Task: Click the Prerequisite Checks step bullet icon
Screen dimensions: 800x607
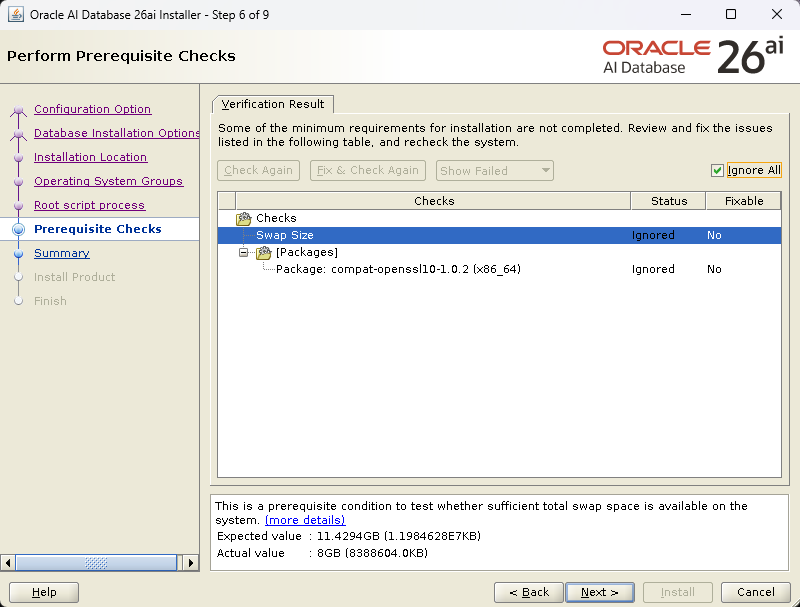Action: [x=18, y=230]
